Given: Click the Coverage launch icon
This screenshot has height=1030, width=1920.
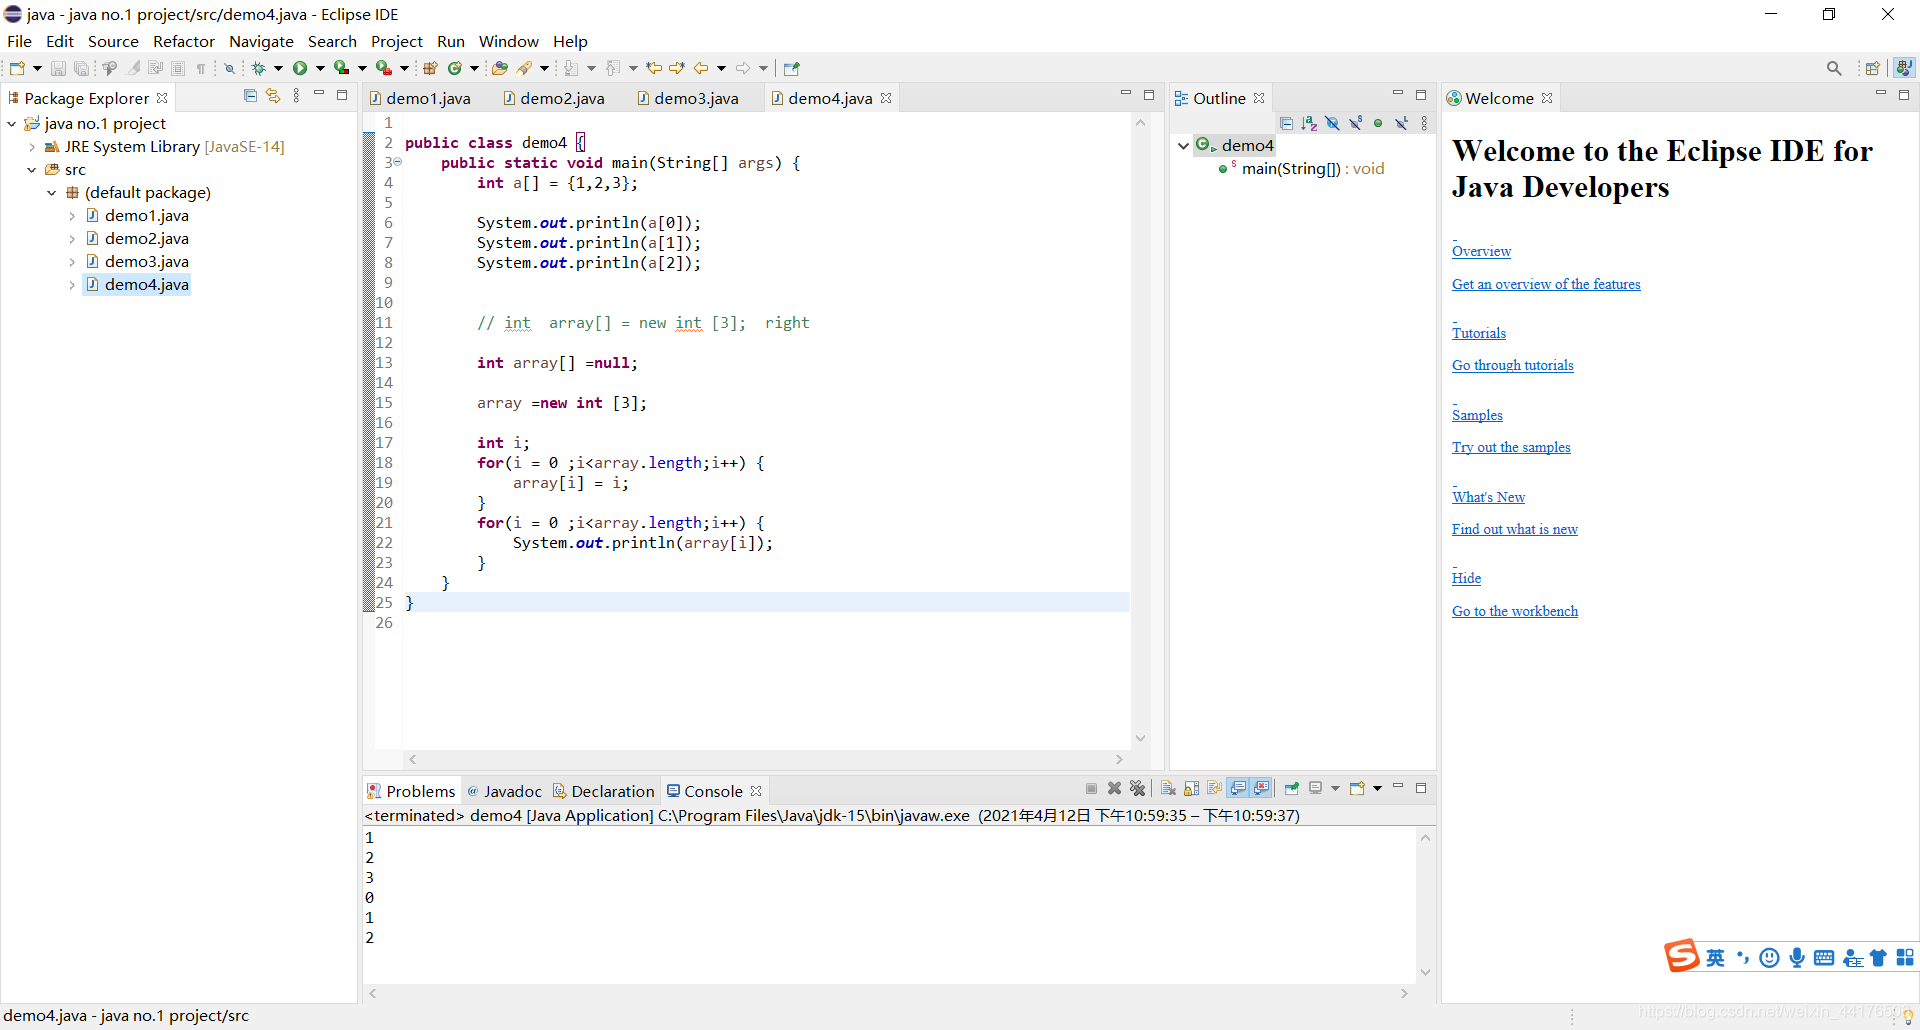Looking at the screenshot, I should point(341,68).
